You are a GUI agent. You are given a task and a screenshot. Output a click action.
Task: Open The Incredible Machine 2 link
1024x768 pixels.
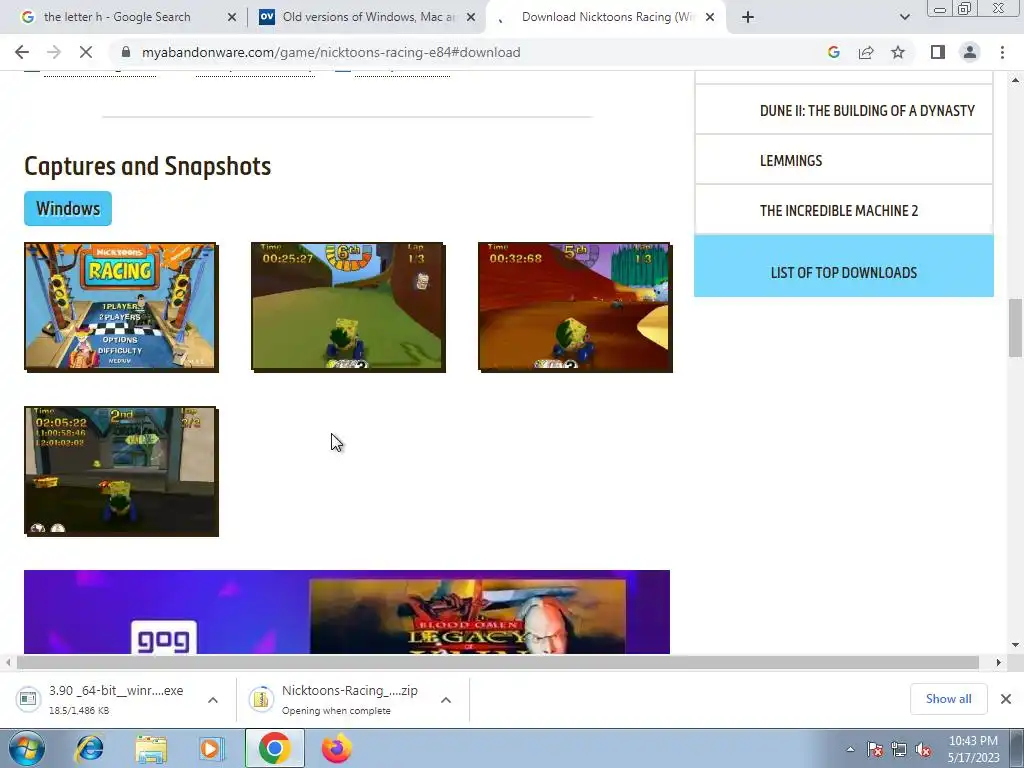point(839,210)
